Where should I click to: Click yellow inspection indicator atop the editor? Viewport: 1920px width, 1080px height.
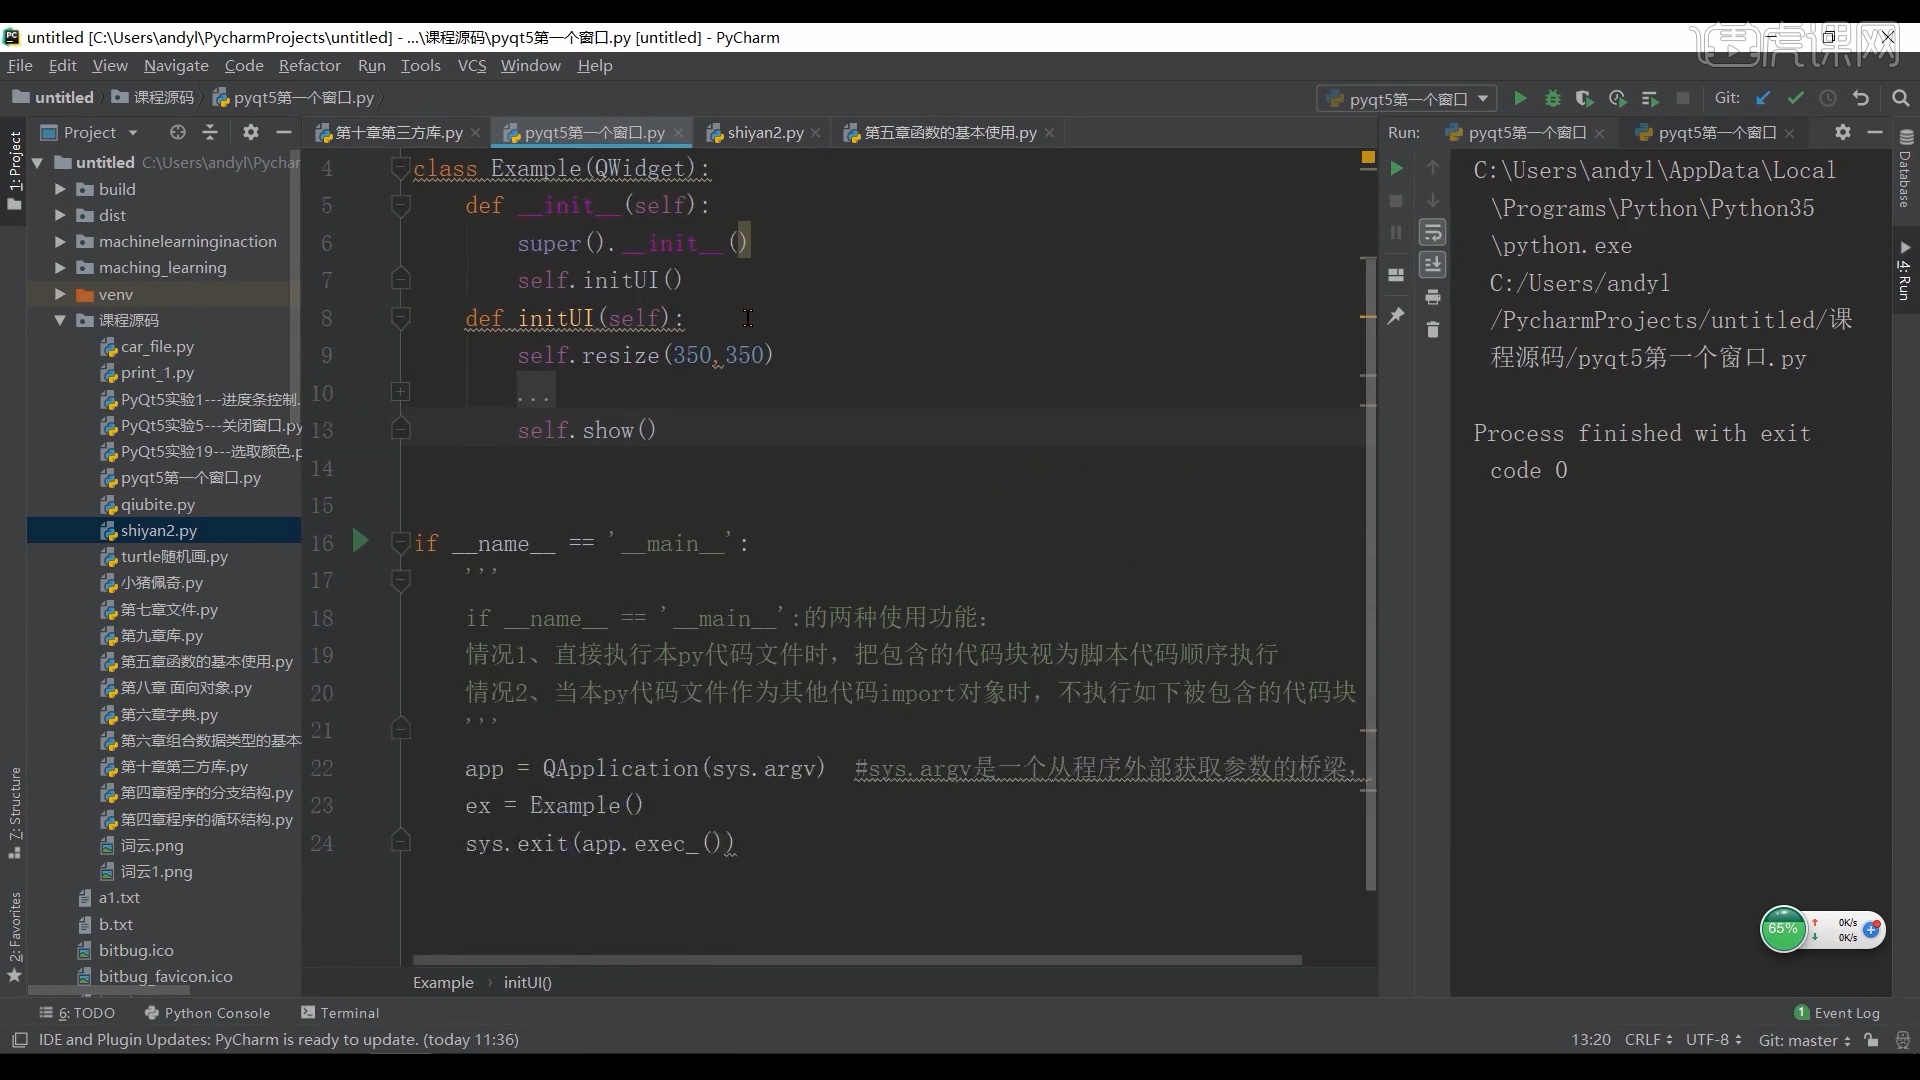[x=1368, y=159]
